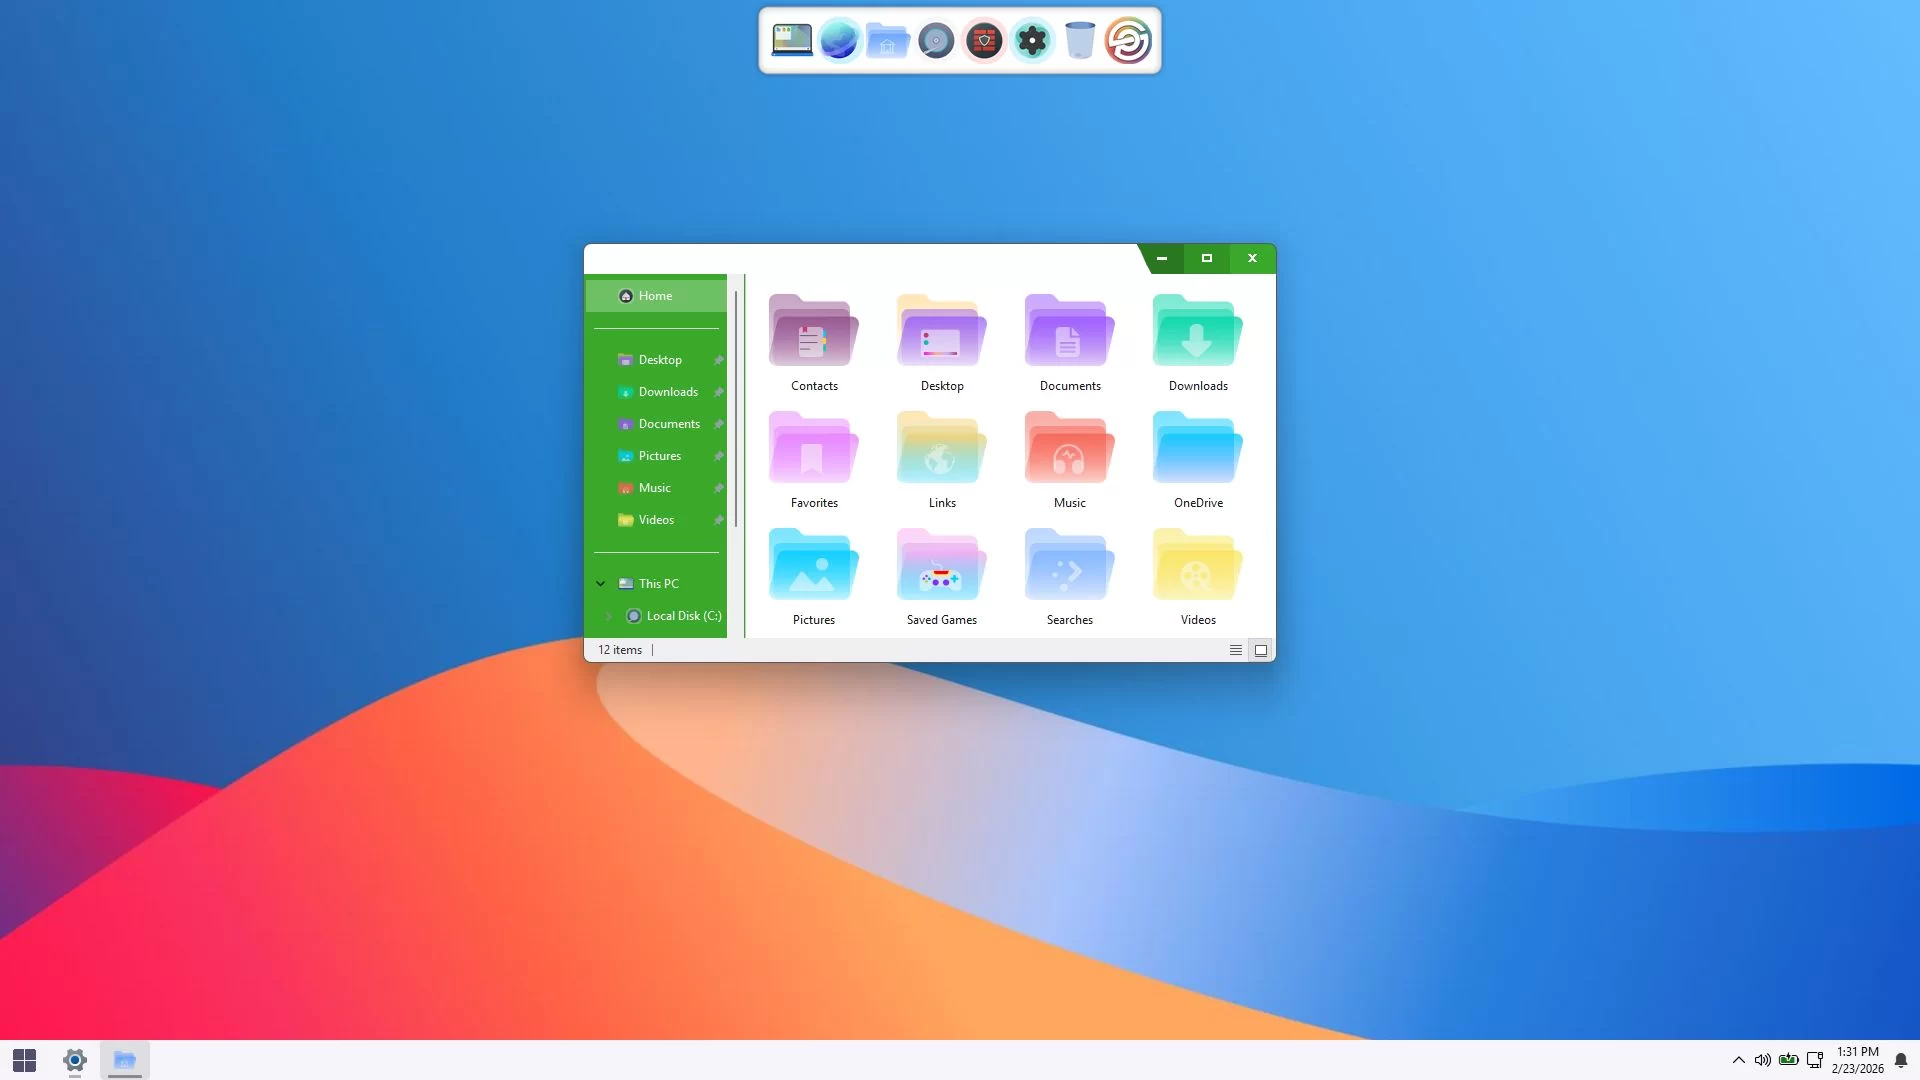The height and width of the screenshot is (1080, 1920).
Task: Open the Recycle Bin in the dock
Action: (x=1080, y=41)
